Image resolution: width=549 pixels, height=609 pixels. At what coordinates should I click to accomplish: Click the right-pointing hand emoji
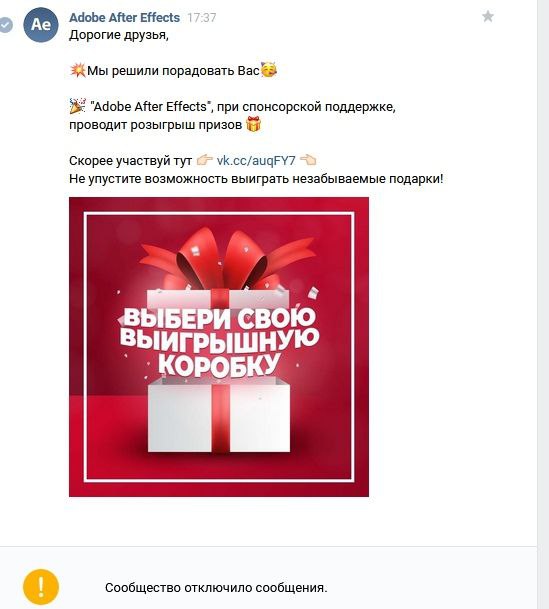(204, 160)
